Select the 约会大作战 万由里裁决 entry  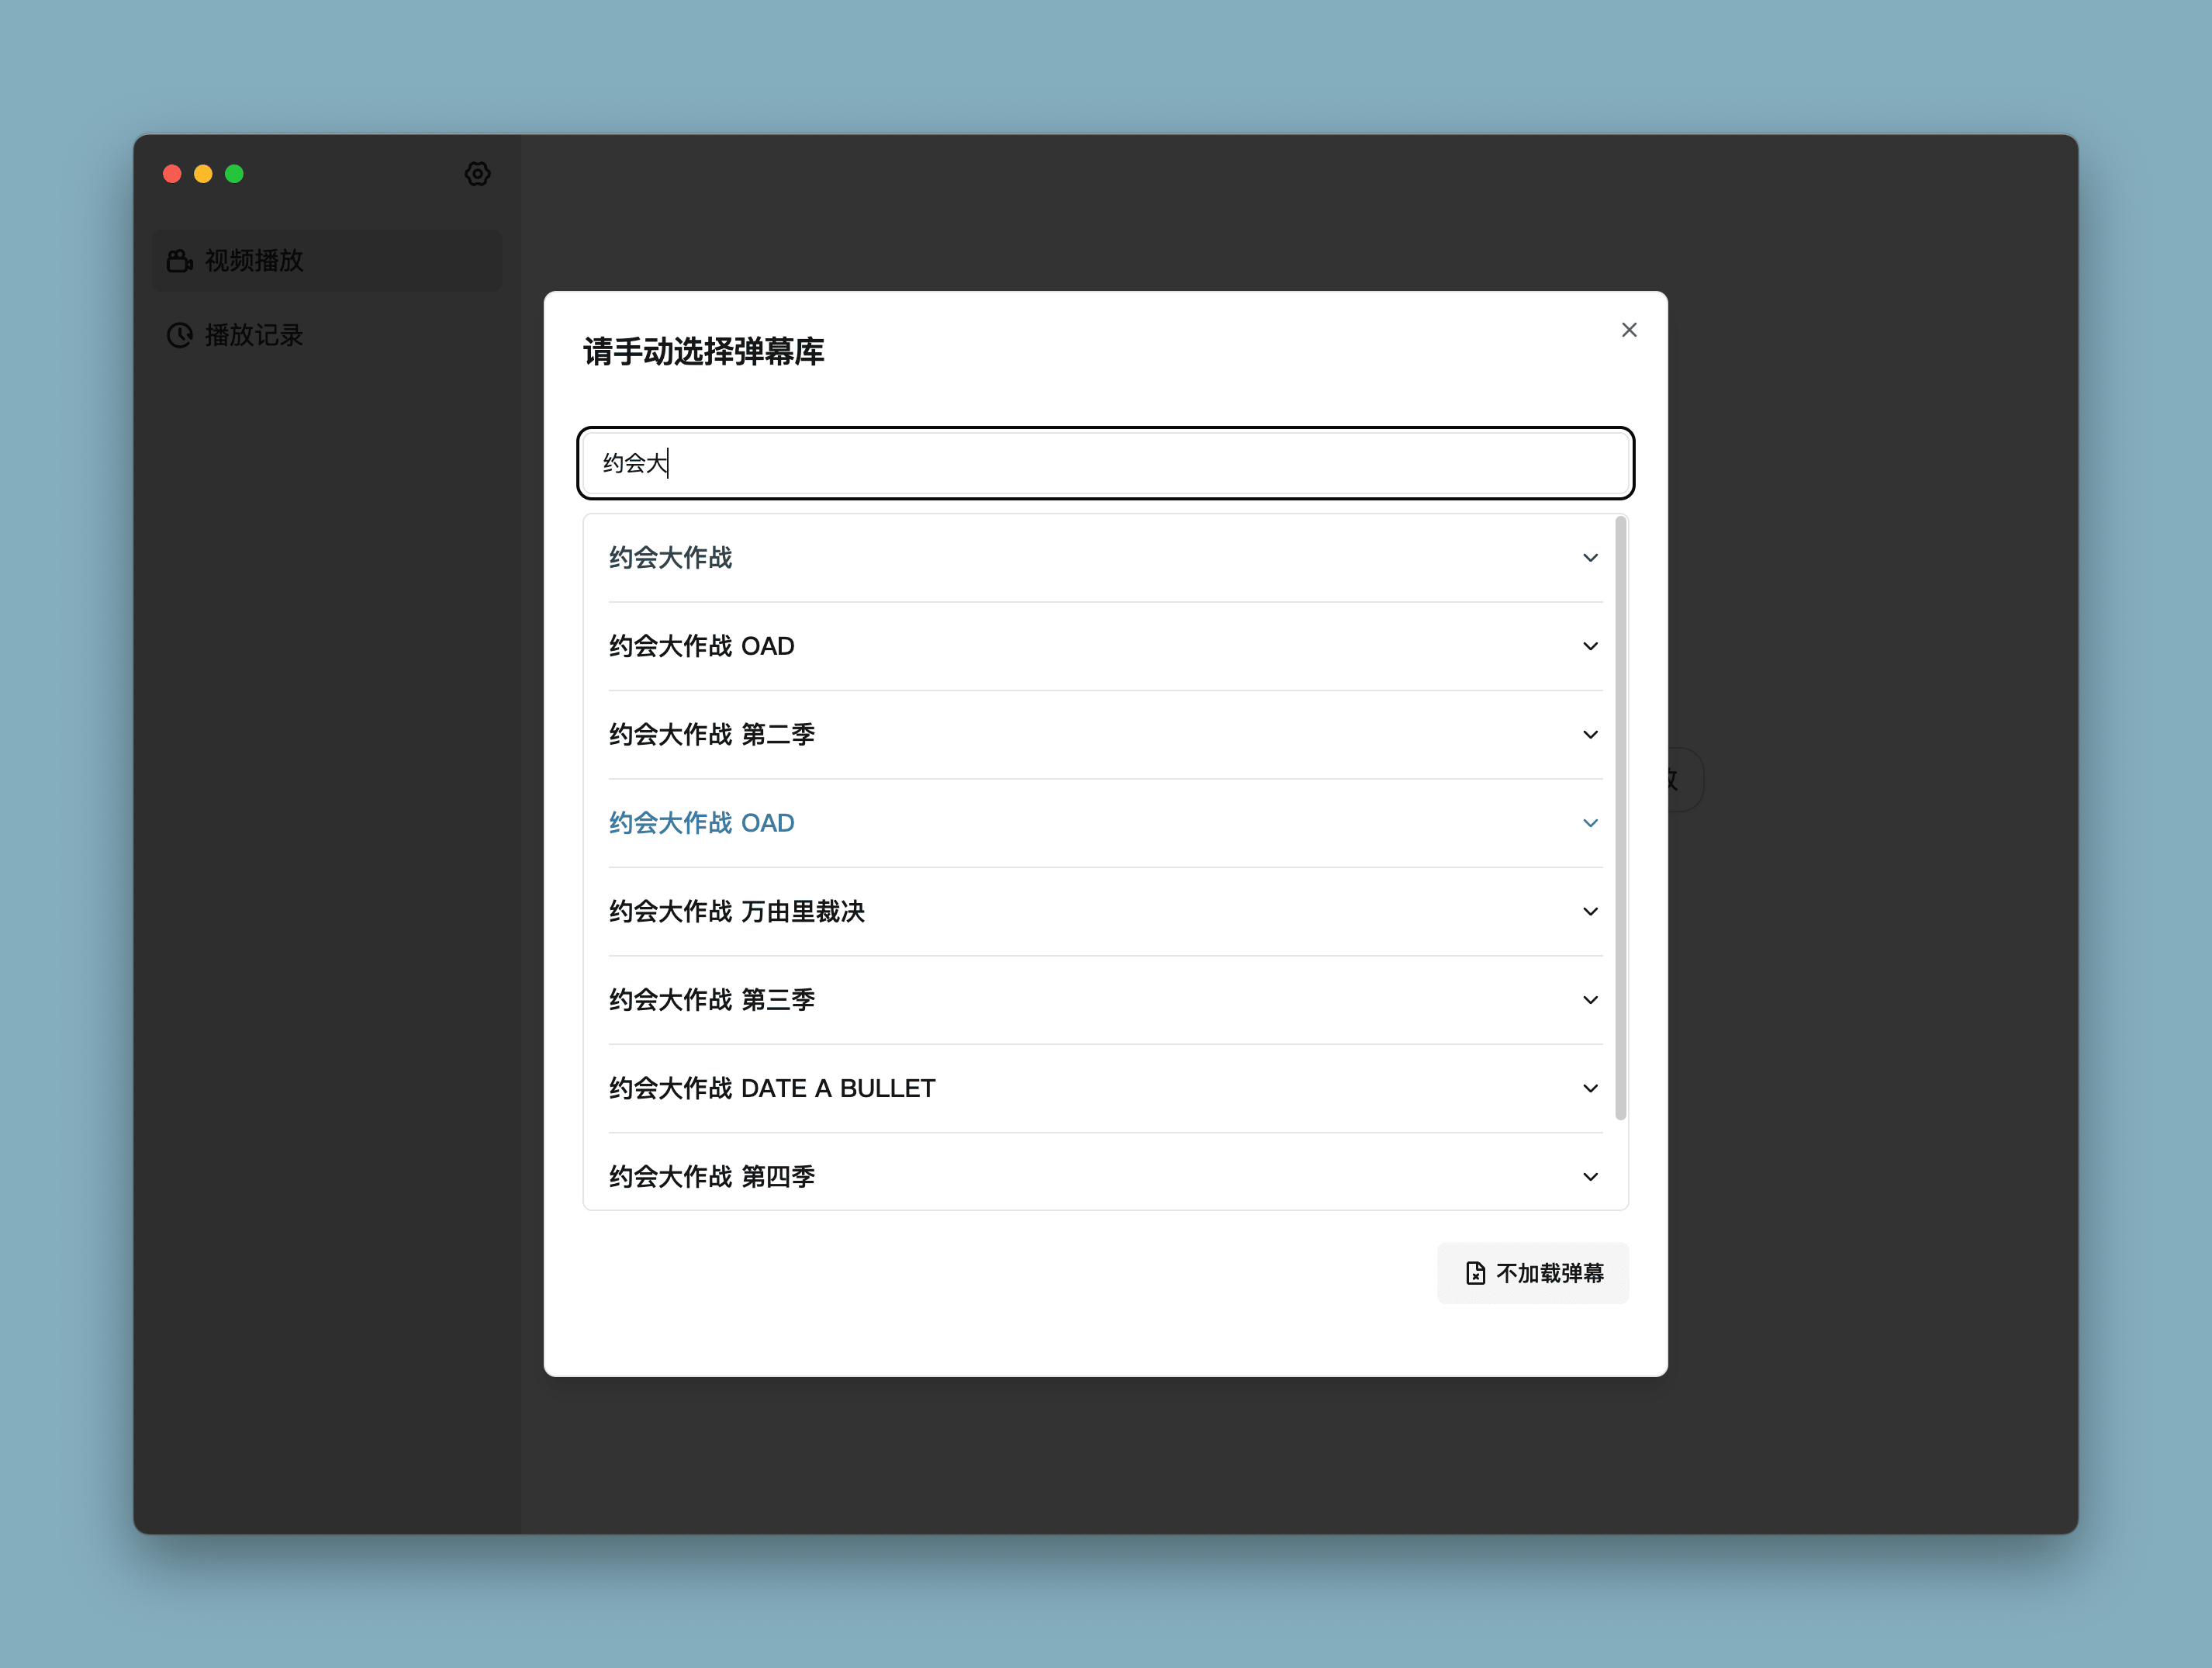(x=737, y=911)
